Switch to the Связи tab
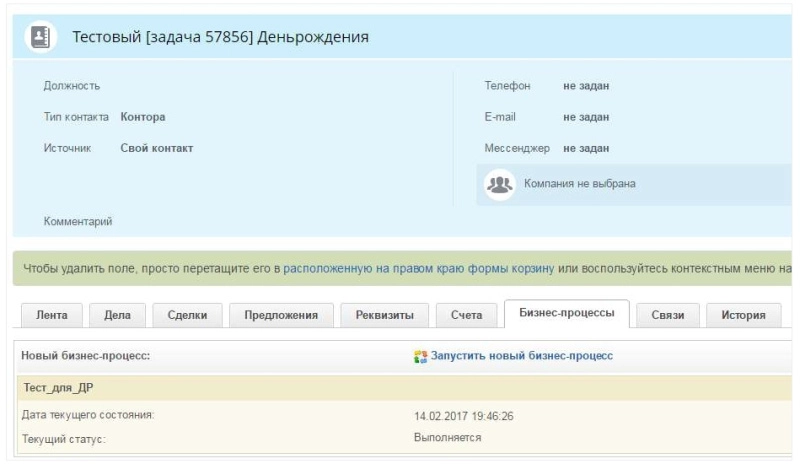Image resolution: width=800 pixels, height=464 pixels. (668, 315)
